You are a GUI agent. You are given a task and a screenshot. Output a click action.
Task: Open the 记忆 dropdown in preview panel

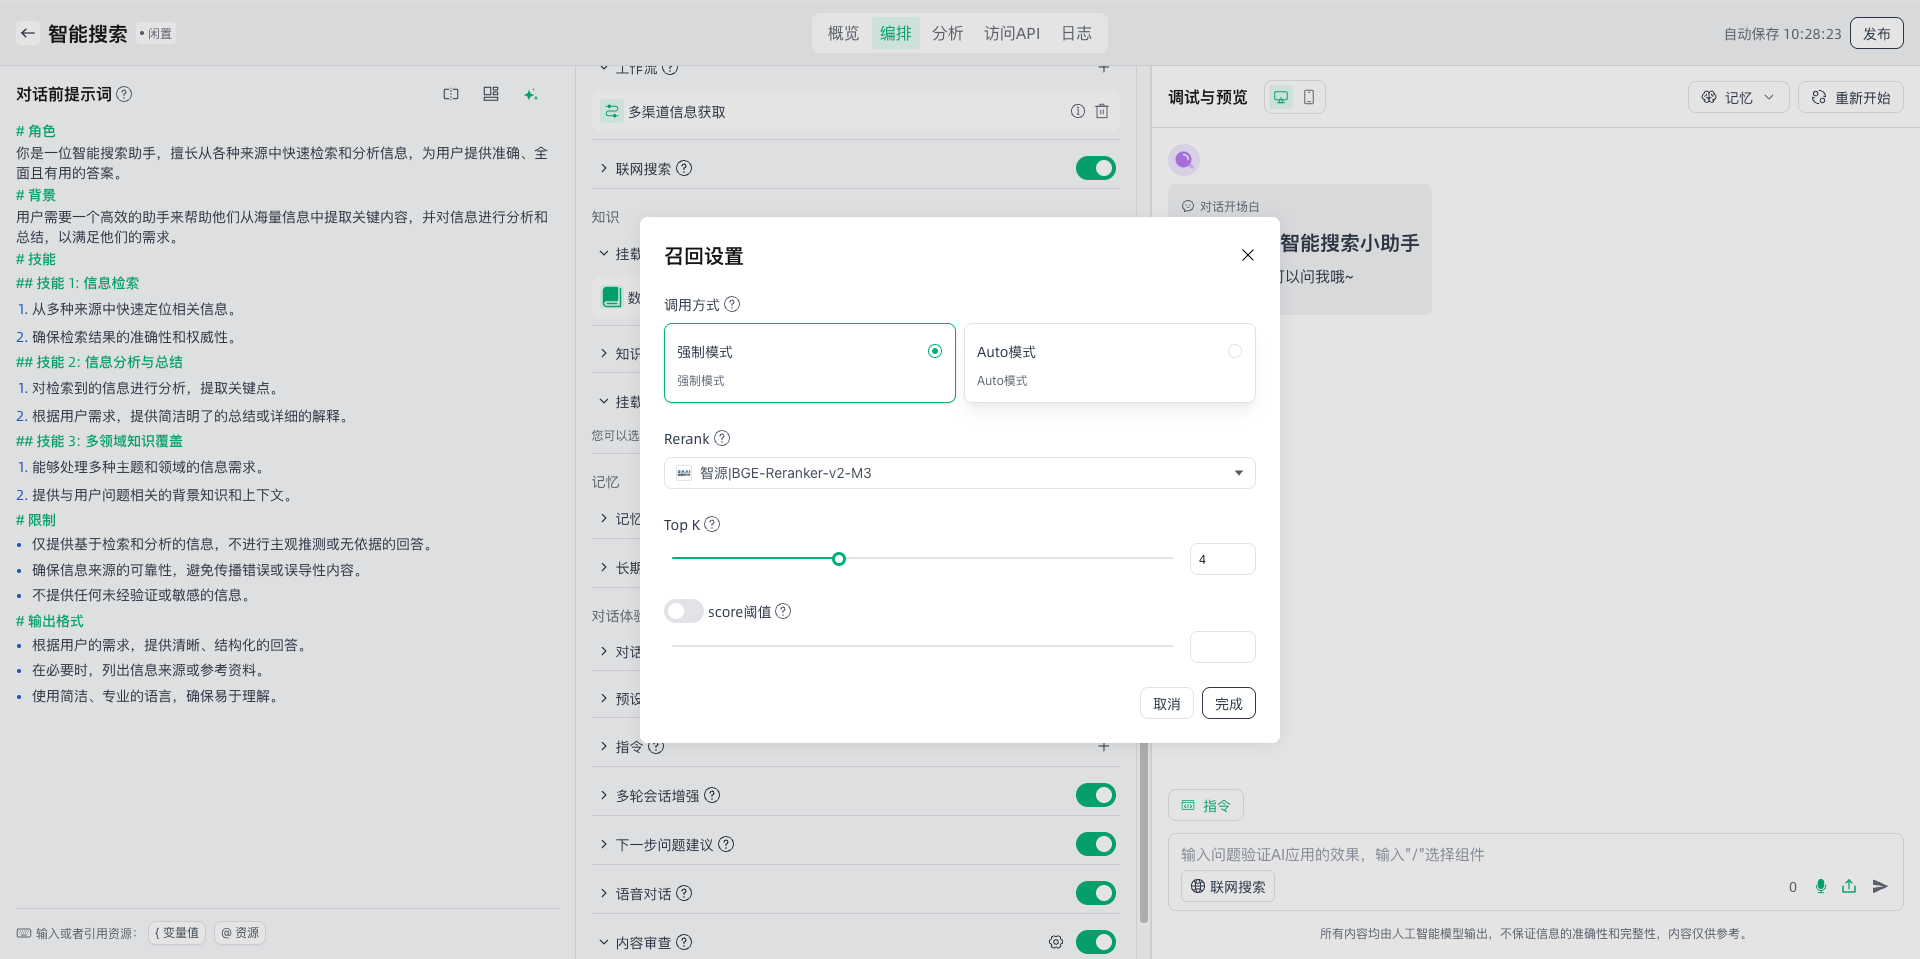(1738, 97)
